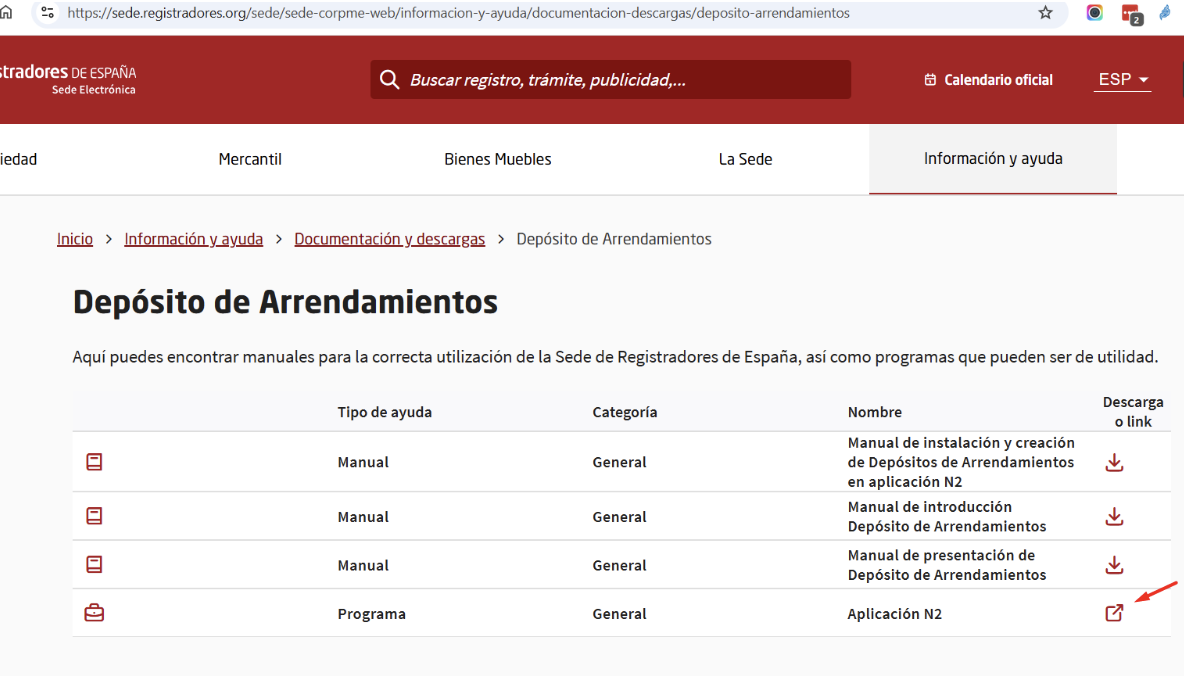Image resolution: width=1184 pixels, height=676 pixels.
Task: Click the book icon beside the first Manual
Action: [94, 462]
